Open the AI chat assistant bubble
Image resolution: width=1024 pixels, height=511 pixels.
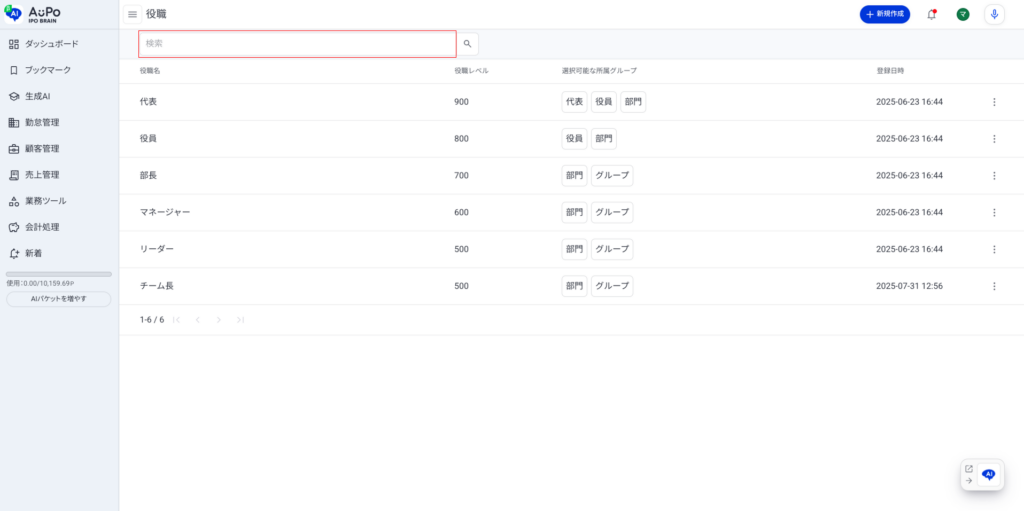(x=989, y=475)
